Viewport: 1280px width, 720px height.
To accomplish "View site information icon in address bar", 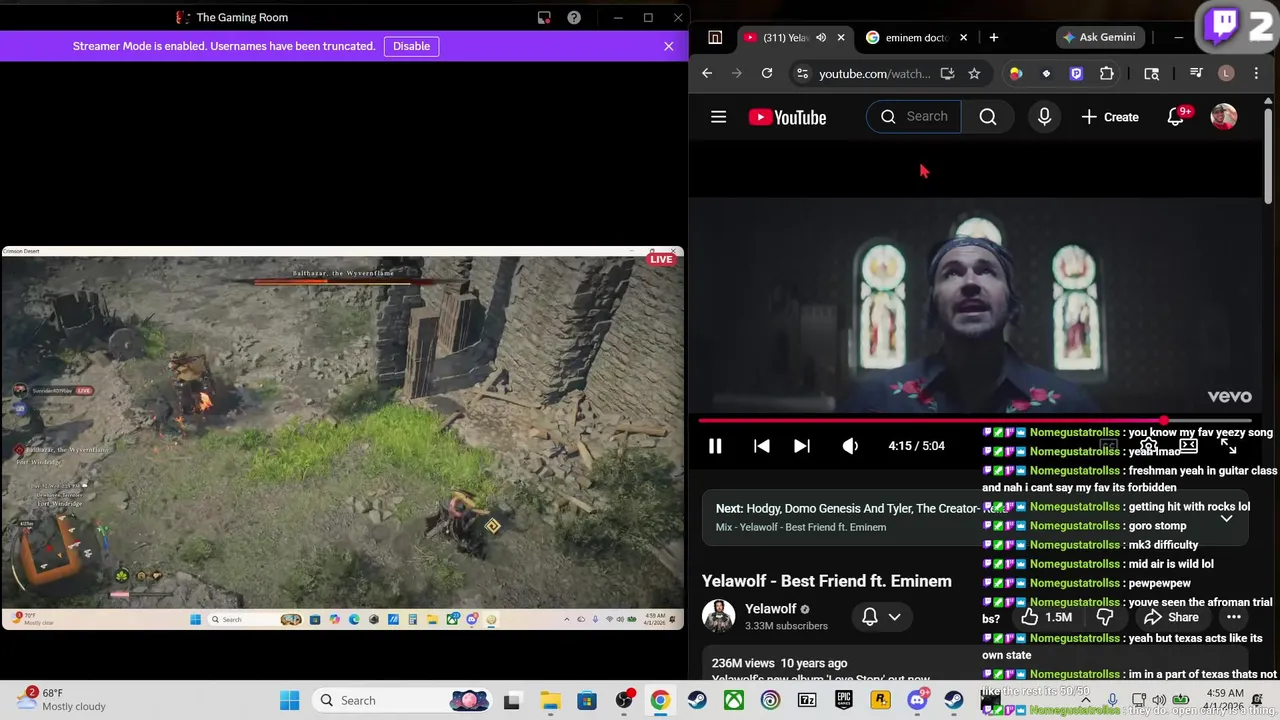I will tap(802, 73).
